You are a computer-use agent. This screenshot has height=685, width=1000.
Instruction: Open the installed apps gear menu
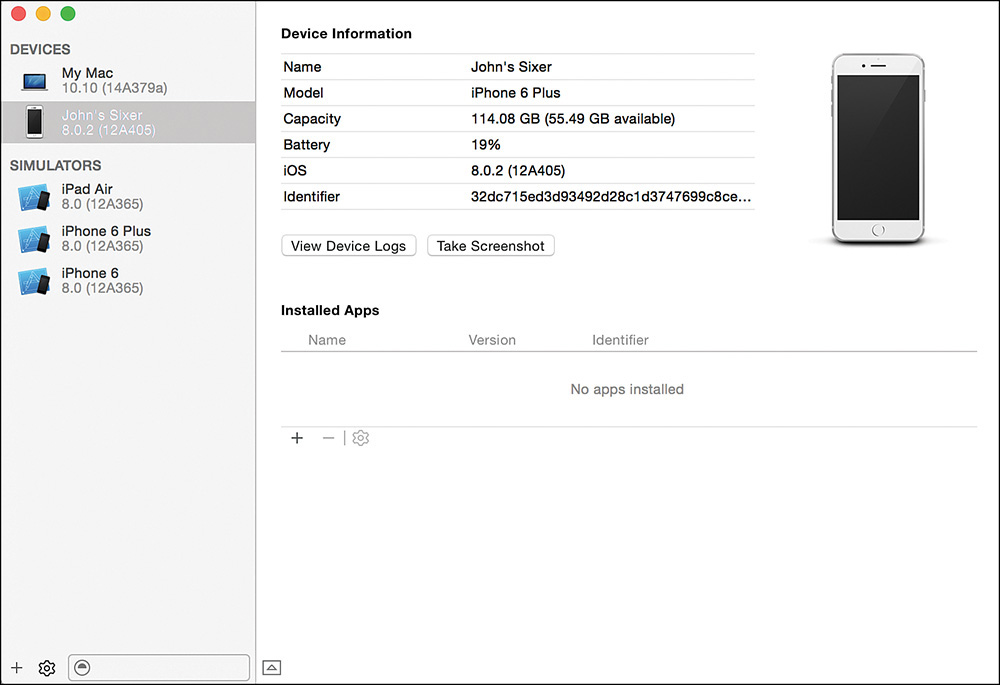tap(360, 438)
